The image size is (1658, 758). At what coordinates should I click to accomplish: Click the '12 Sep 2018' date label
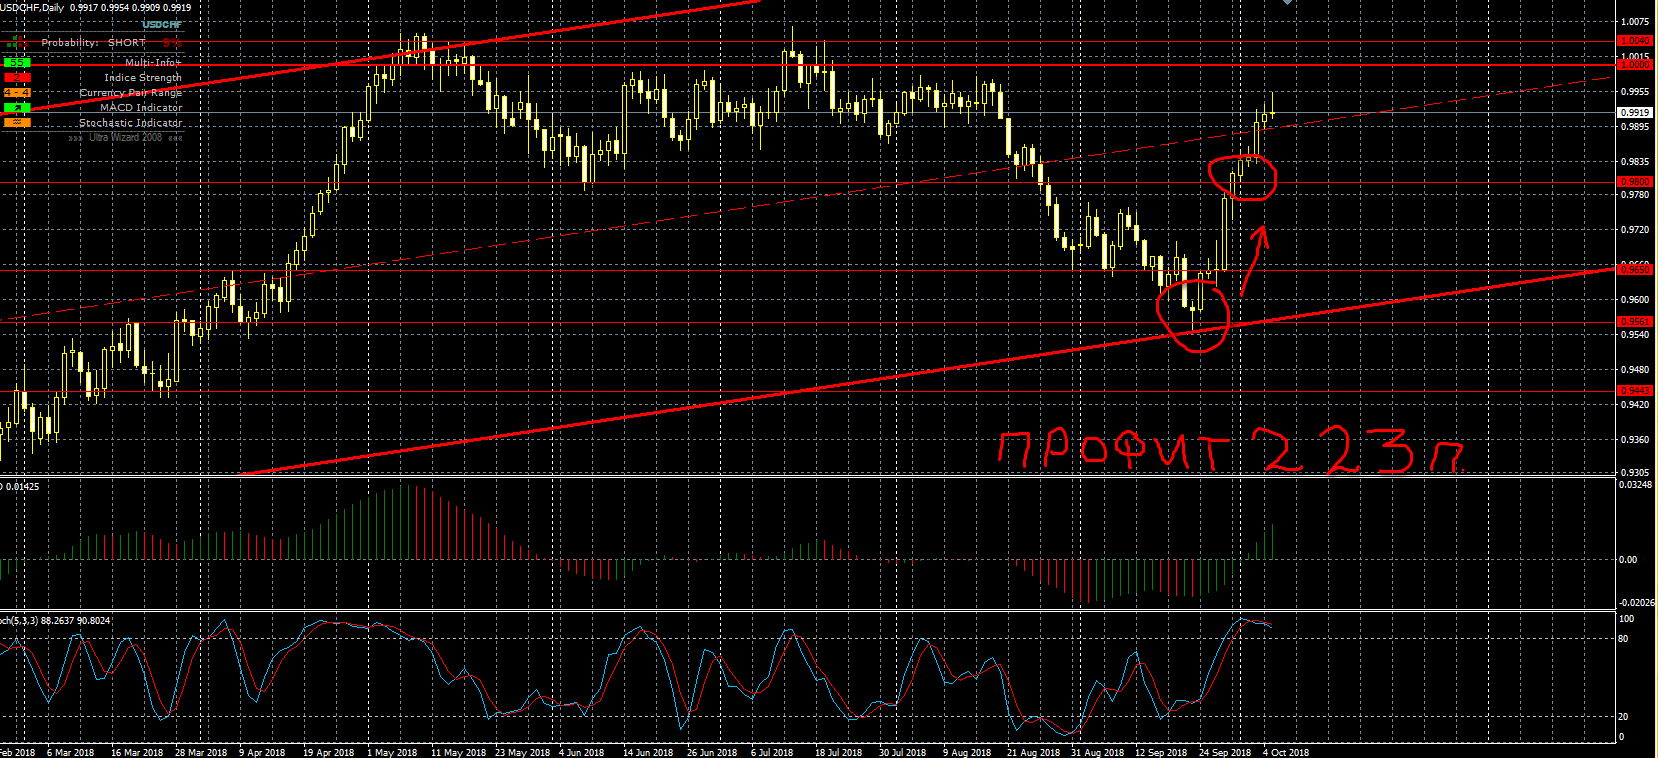(x=1161, y=753)
